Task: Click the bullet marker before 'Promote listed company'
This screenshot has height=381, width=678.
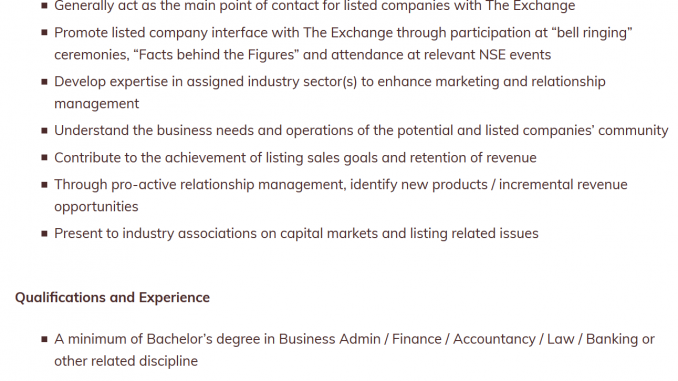Action: 44,32
